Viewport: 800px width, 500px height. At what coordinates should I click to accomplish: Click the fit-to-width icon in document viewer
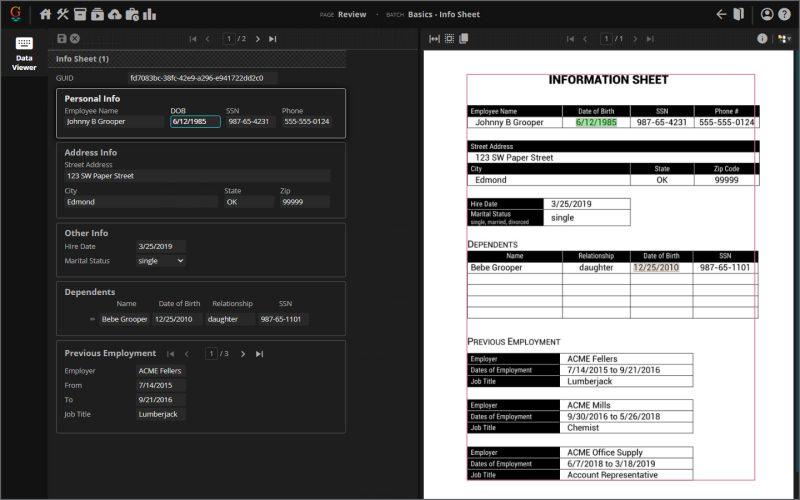pyautogui.click(x=434, y=38)
